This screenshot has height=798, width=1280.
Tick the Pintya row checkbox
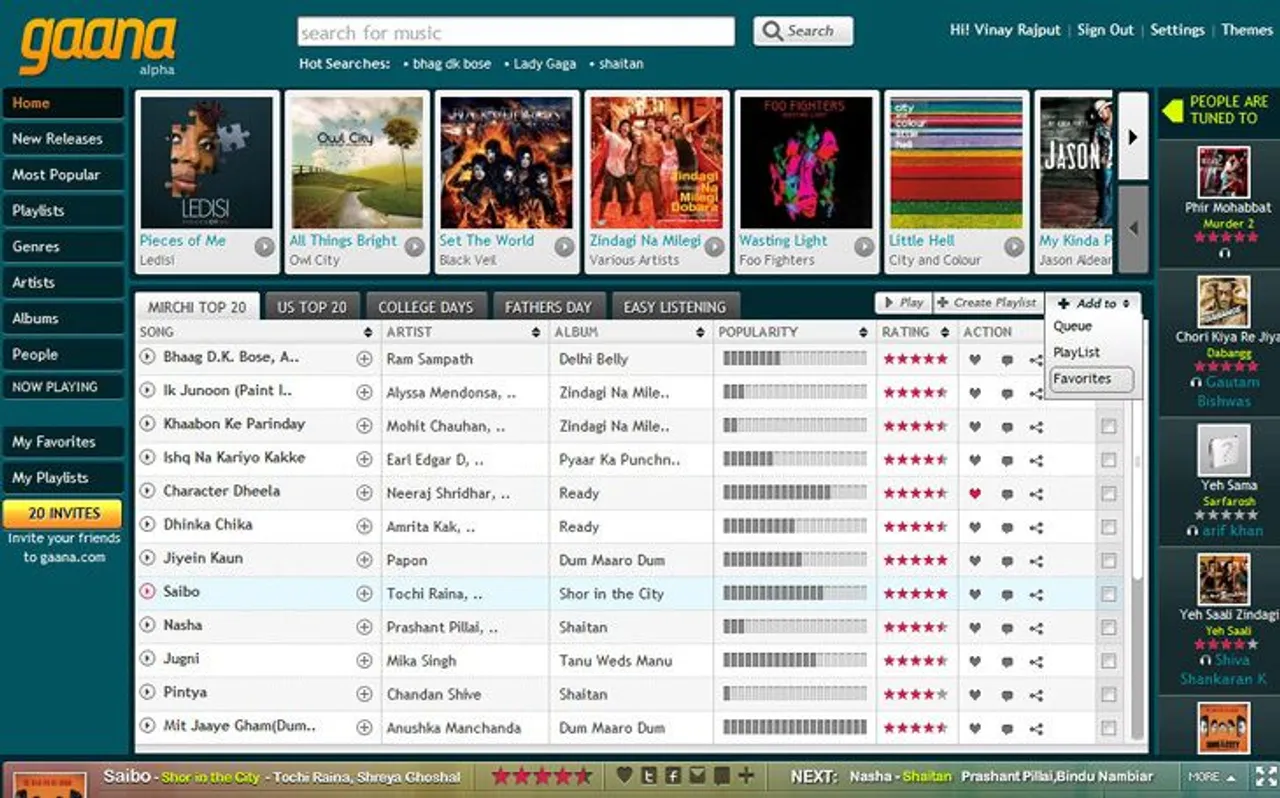pyautogui.click(x=1108, y=695)
